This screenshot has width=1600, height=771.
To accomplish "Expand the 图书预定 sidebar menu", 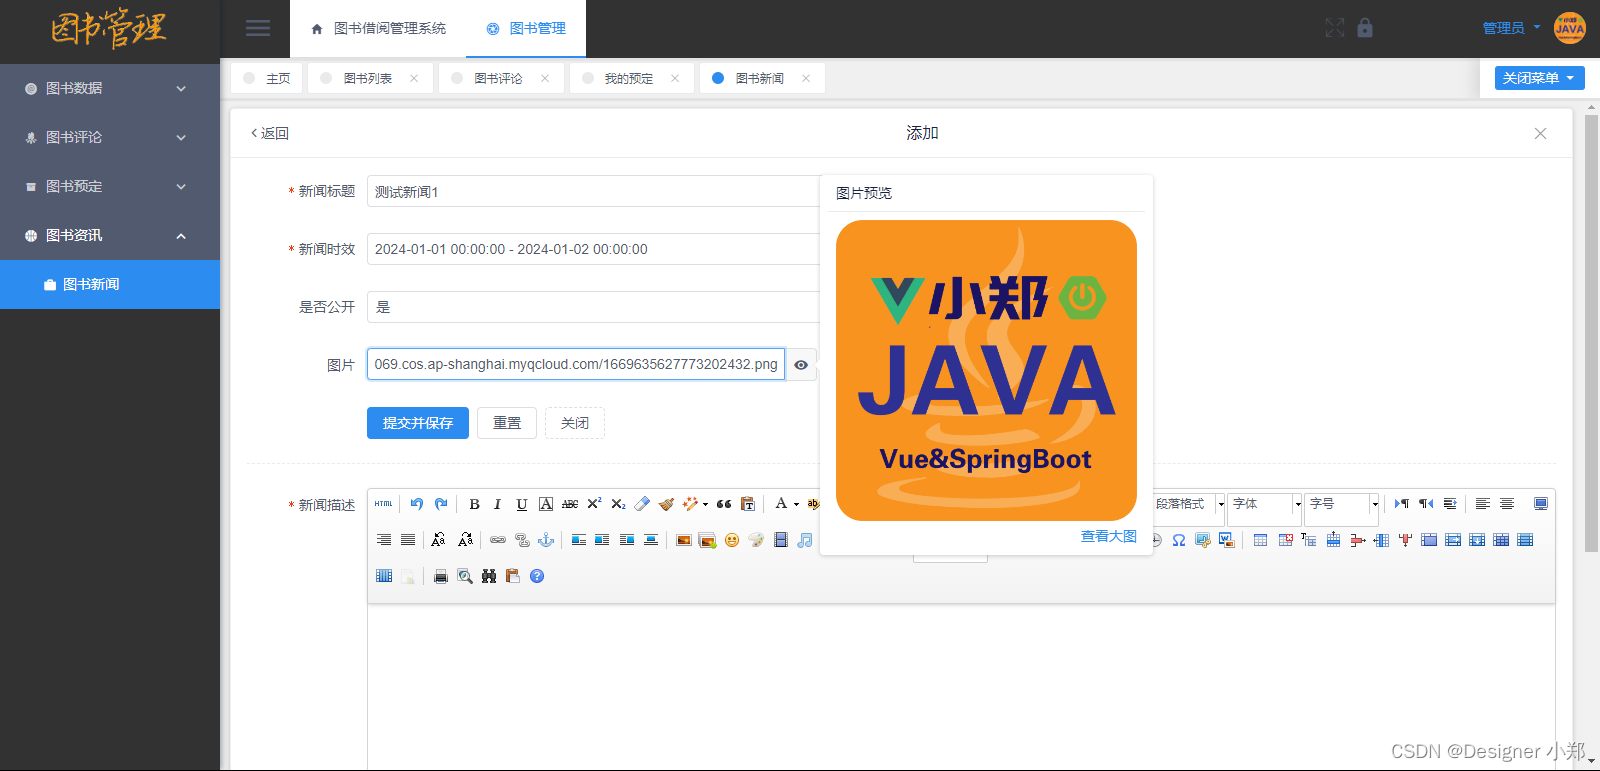I will pyautogui.click(x=110, y=186).
